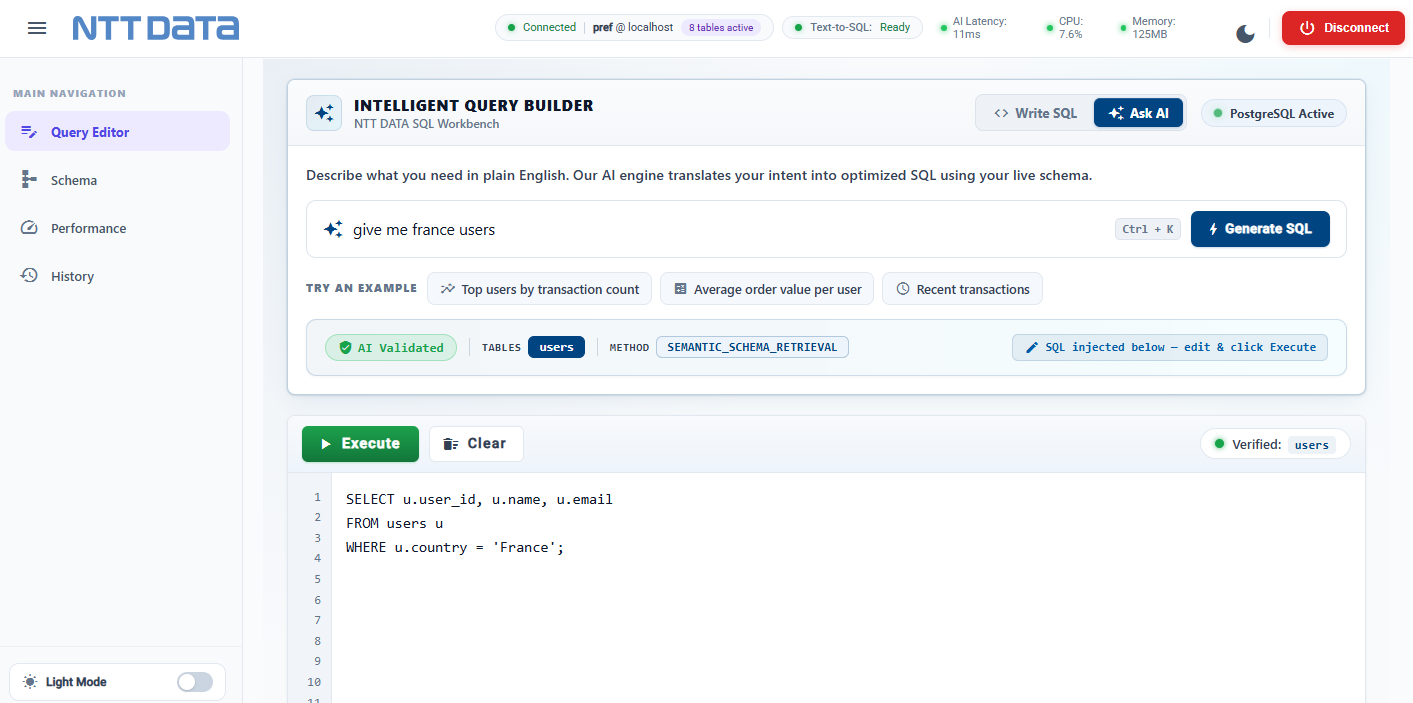Toggle dark mode moon icon
The width and height of the screenshot is (1413, 703).
click(x=1245, y=34)
